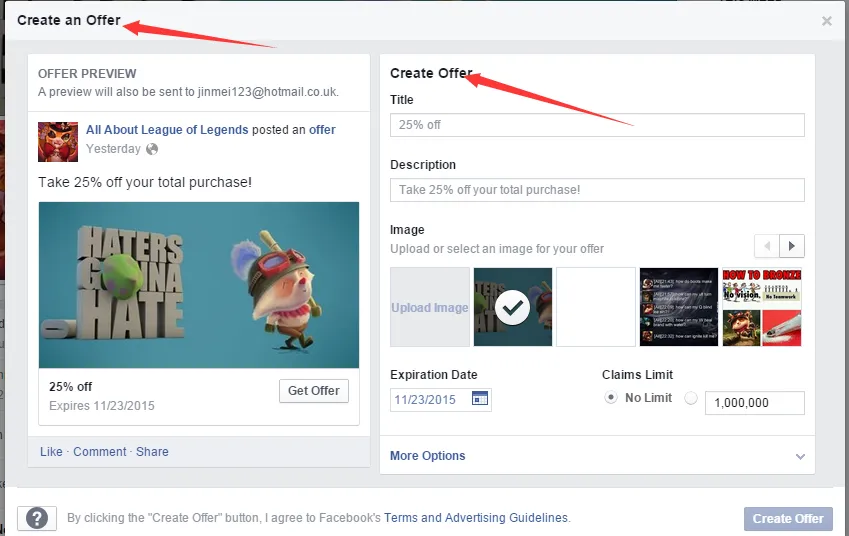Click the Create Offer submit button
Screen dimensions: 849x536
point(788,519)
